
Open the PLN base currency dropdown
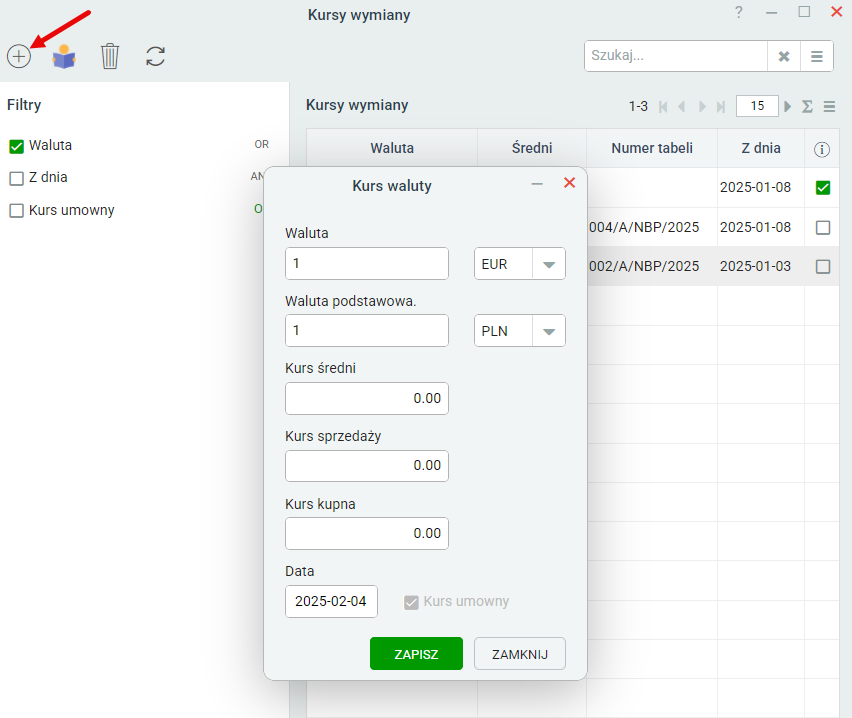pyautogui.click(x=549, y=331)
